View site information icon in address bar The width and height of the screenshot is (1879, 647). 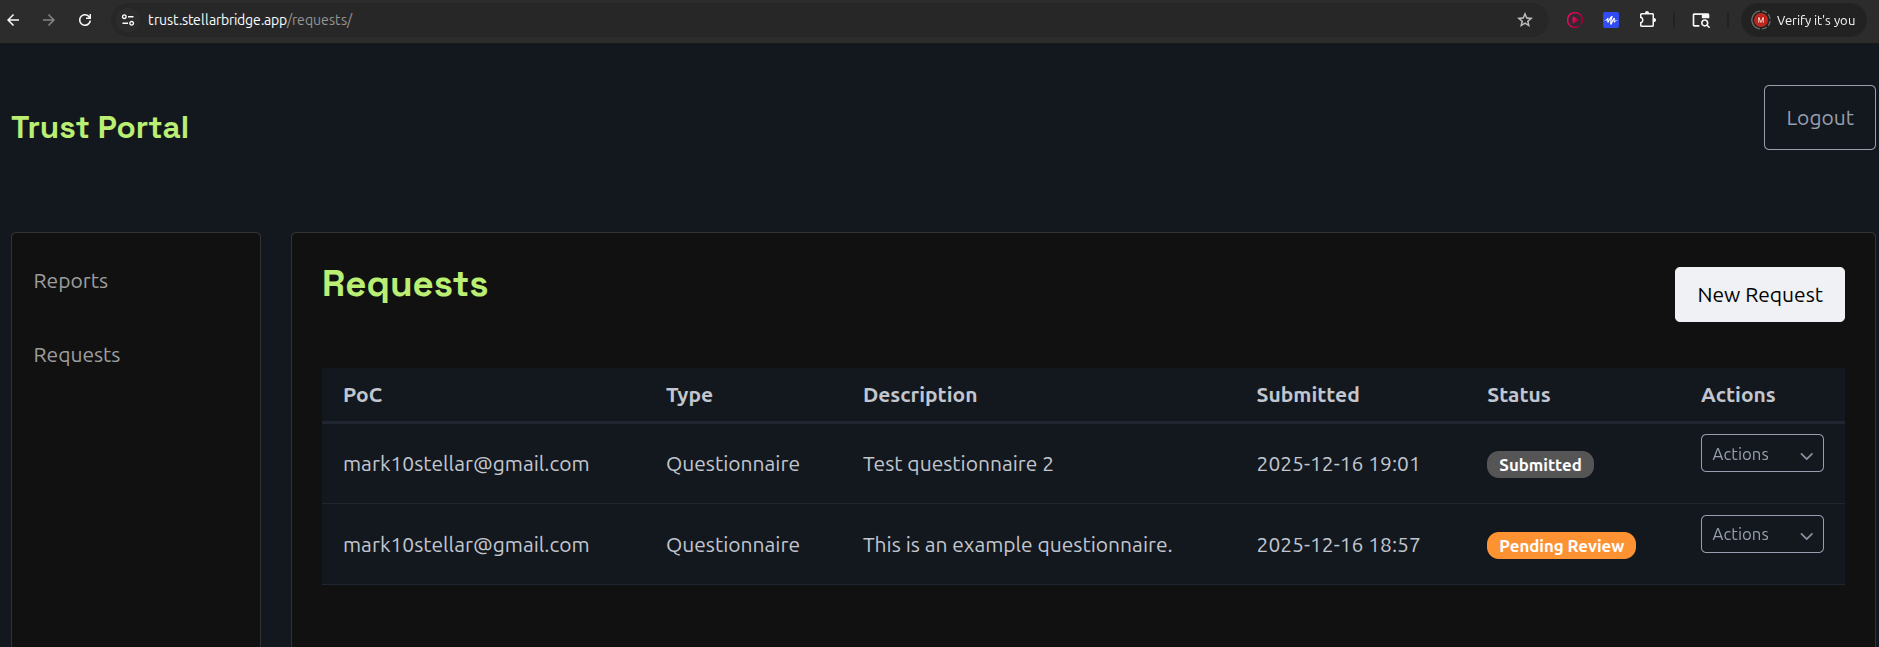pyautogui.click(x=128, y=20)
